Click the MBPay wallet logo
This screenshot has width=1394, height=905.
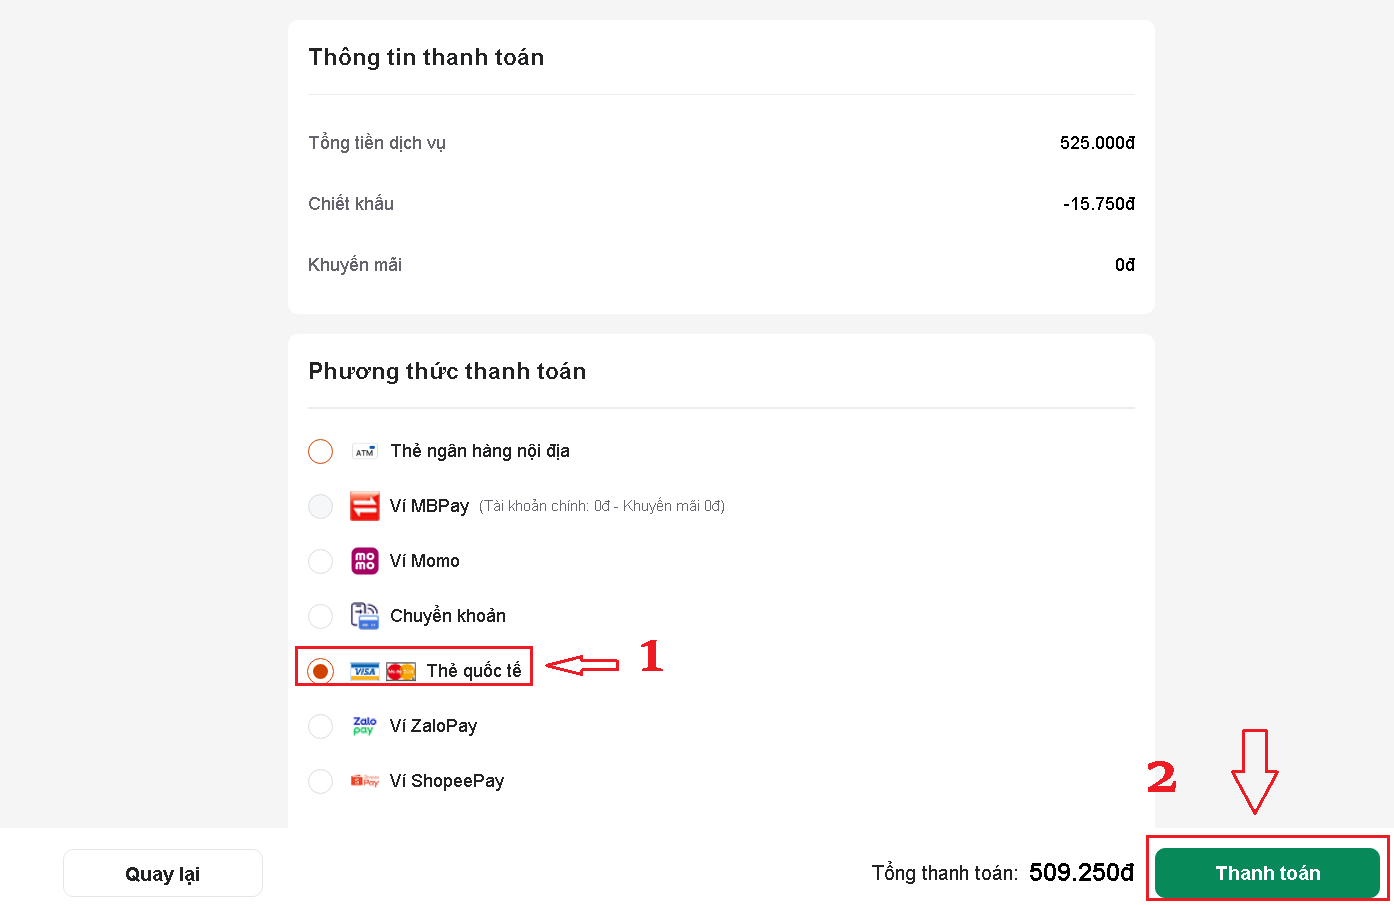tap(365, 506)
